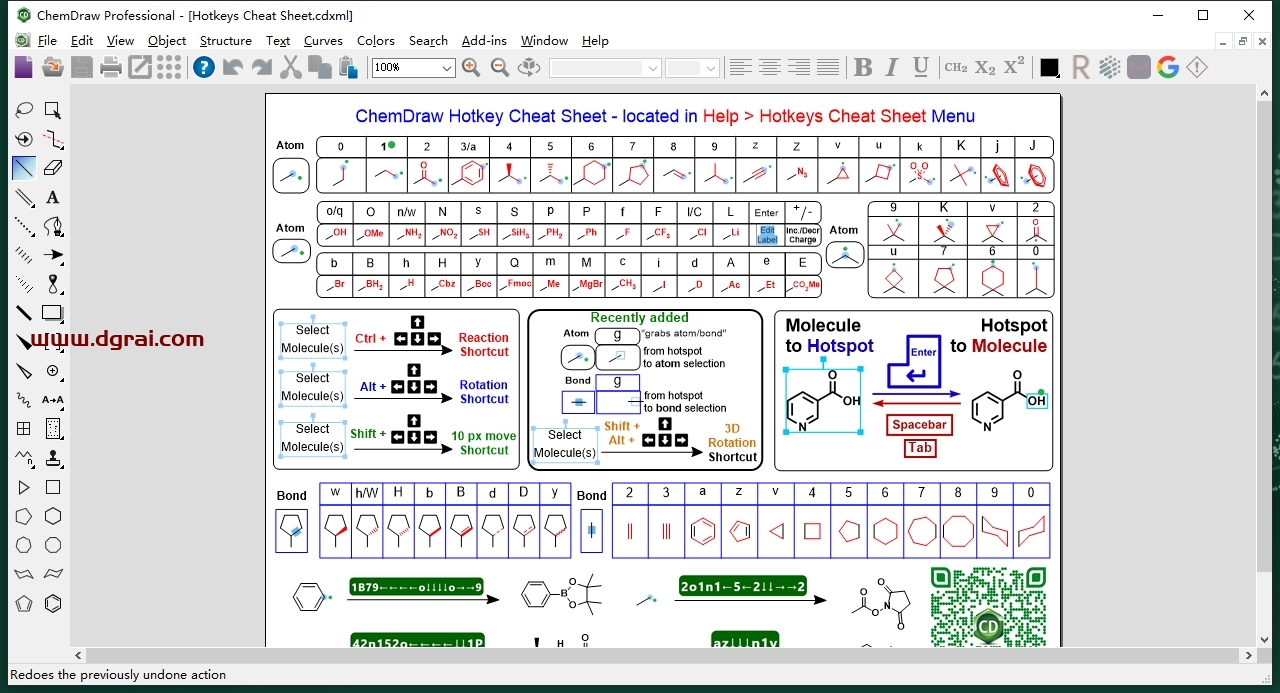Image resolution: width=1280 pixels, height=693 pixels.
Task: Open the File menu
Action: click(x=48, y=41)
